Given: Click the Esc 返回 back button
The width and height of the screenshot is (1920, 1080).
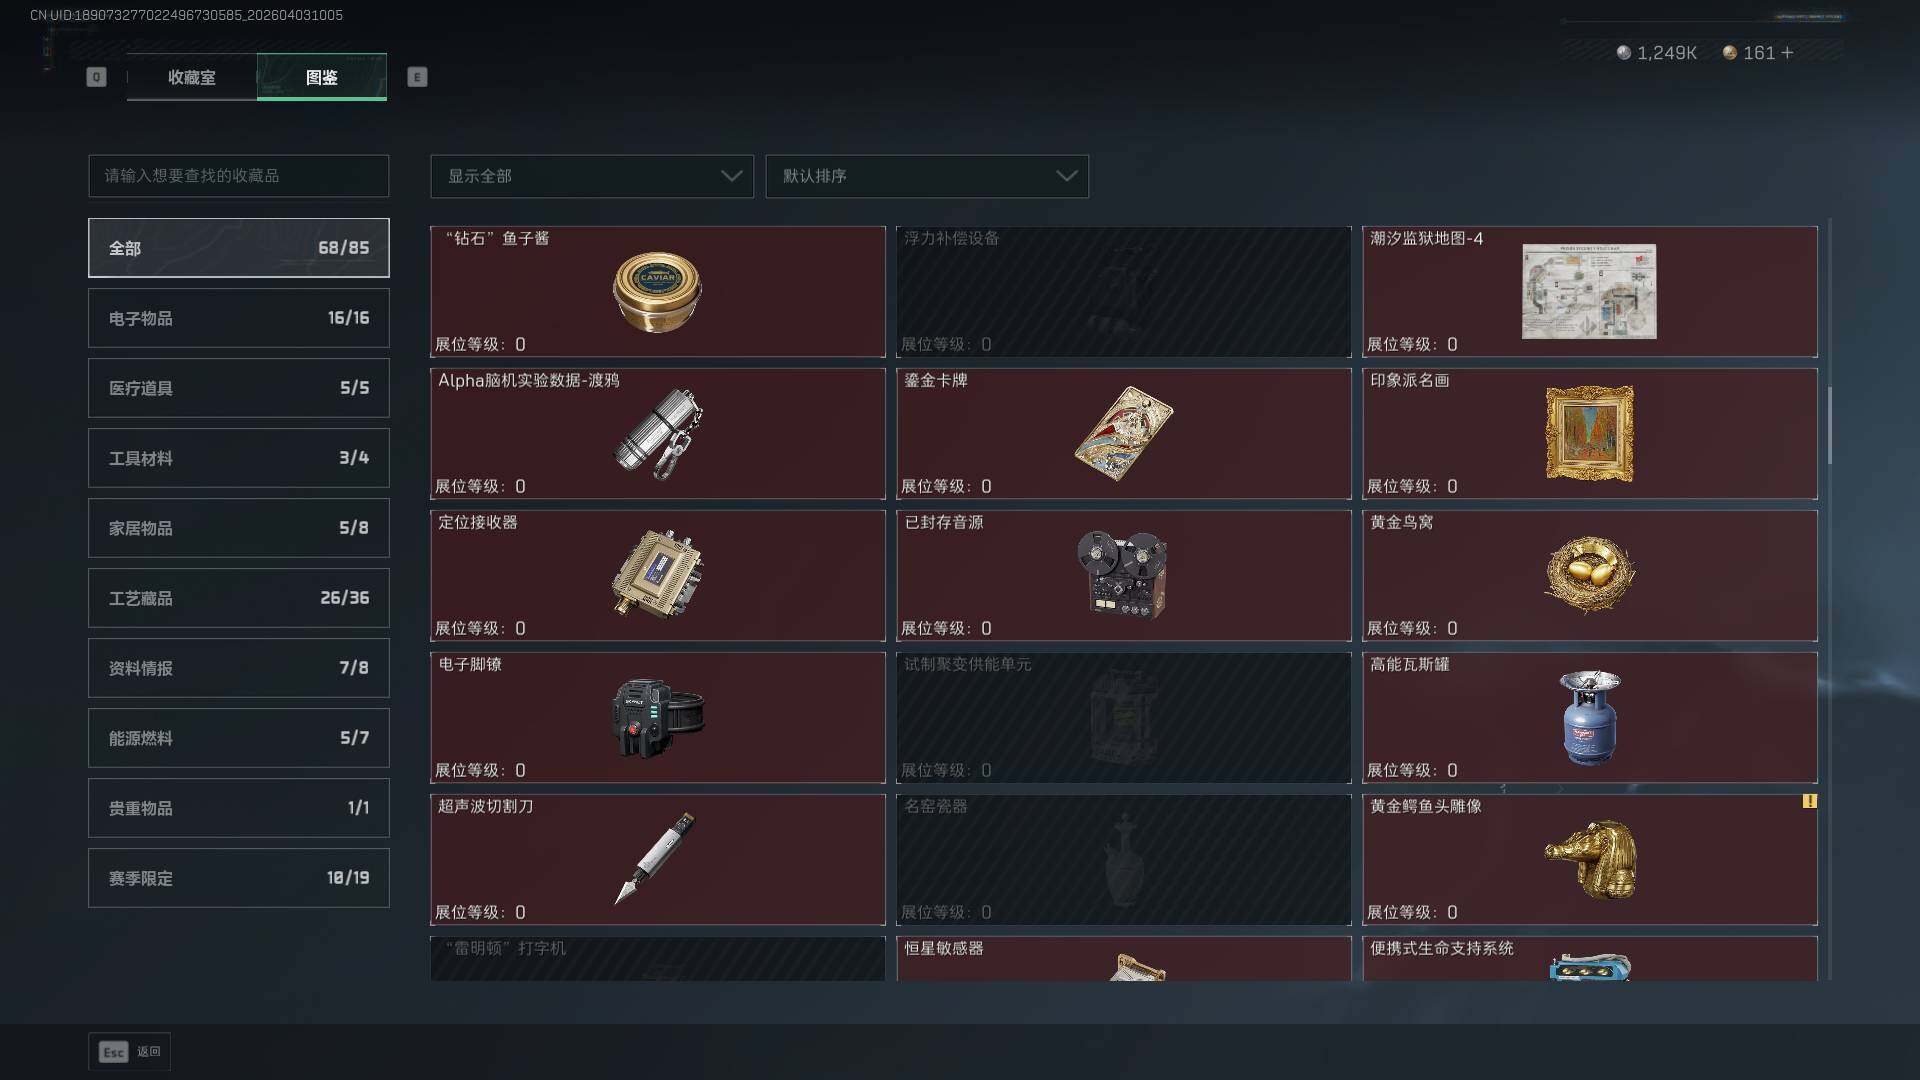Looking at the screenshot, I should [x=130, y=1052].
